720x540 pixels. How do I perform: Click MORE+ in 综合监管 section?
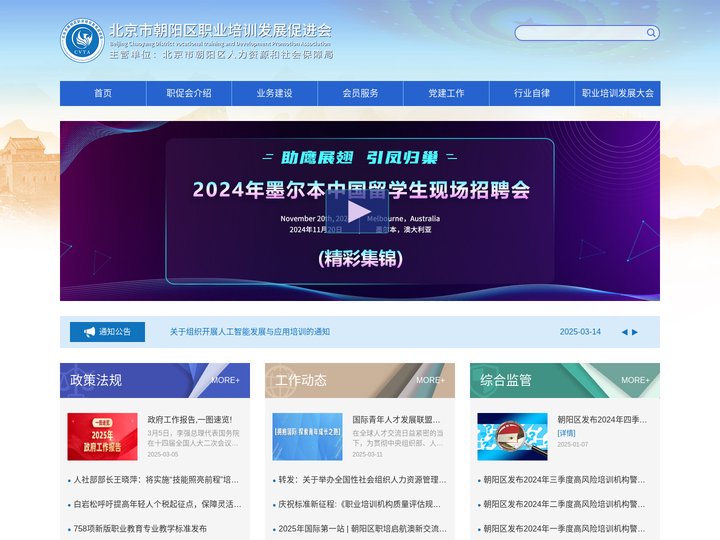tap(636, 380)
